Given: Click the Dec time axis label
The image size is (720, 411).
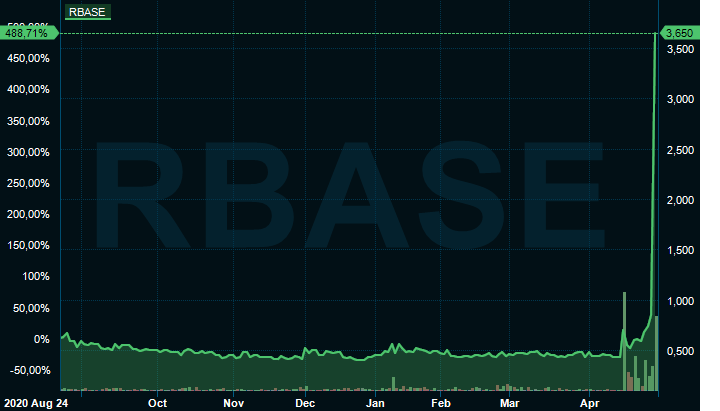Looking at the screenshot, I should pyautogui.click(x=305, y=403).
